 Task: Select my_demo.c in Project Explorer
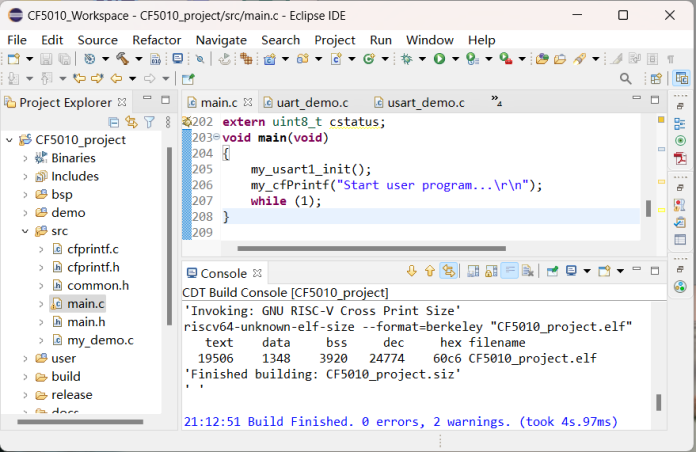[99, 340]
